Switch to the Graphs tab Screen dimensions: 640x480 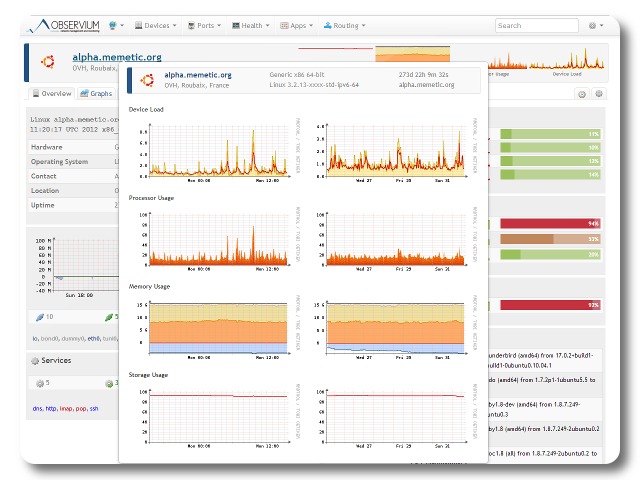coord(97,93)
